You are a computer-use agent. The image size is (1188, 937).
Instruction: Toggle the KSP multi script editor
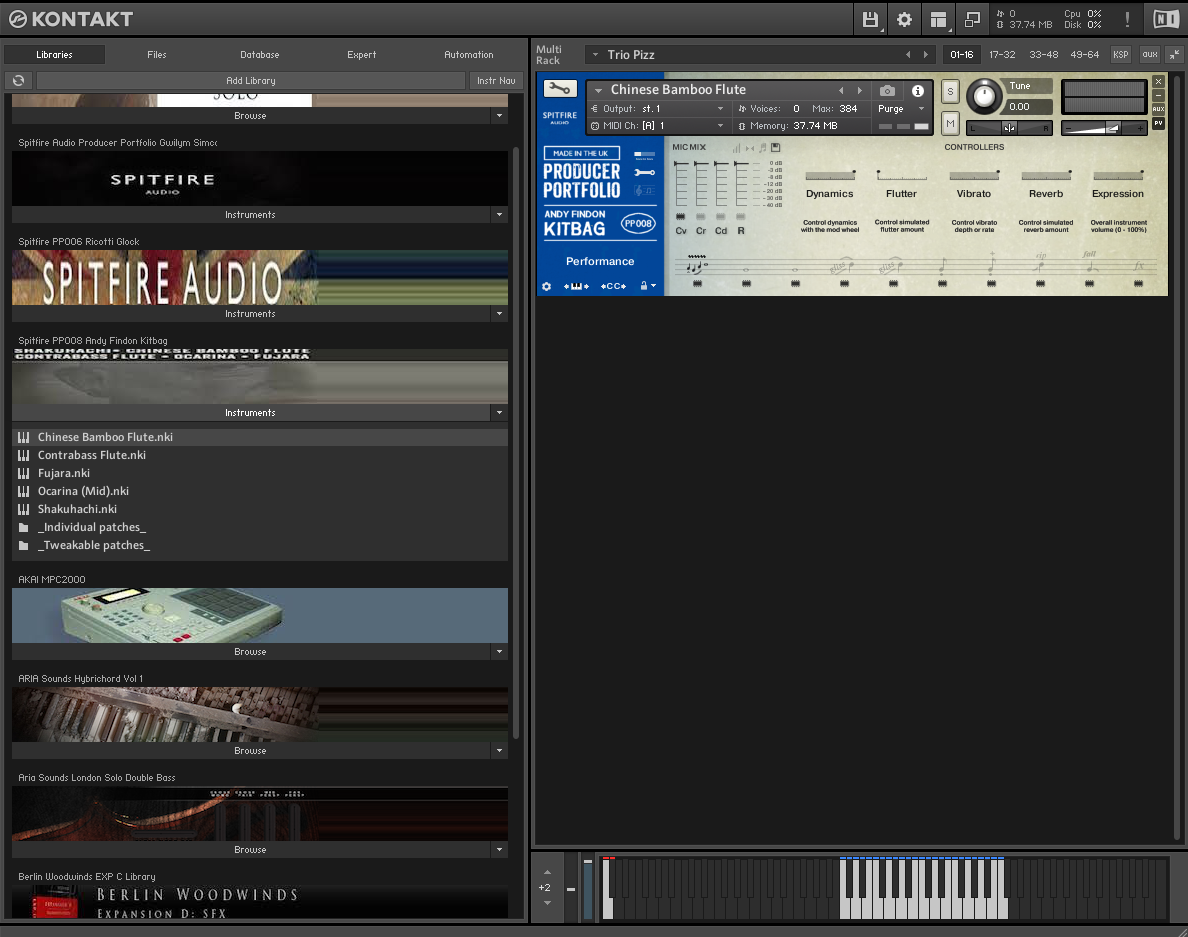click(1121, 55)
